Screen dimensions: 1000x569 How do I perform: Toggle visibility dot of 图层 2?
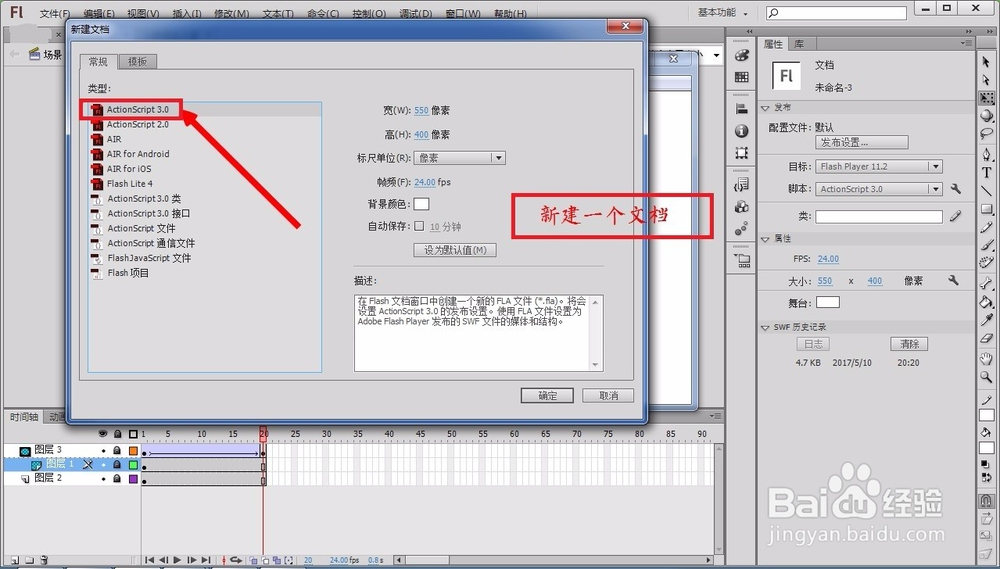[103, 478]
